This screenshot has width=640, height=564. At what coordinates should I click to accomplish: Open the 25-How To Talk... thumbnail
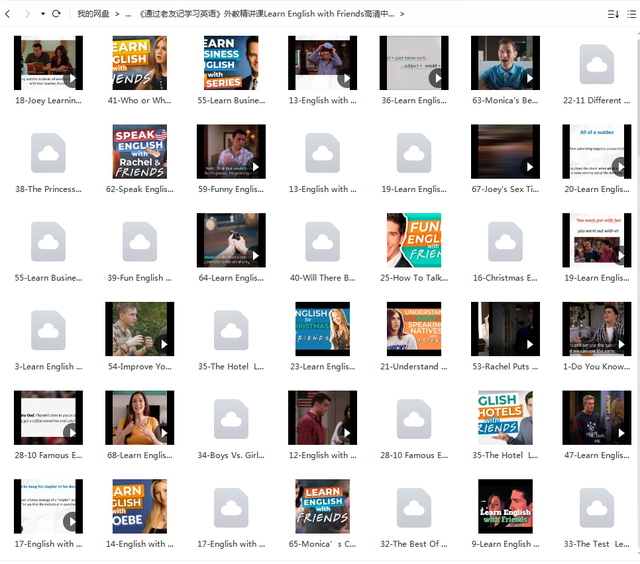click(x=414, y=240)
